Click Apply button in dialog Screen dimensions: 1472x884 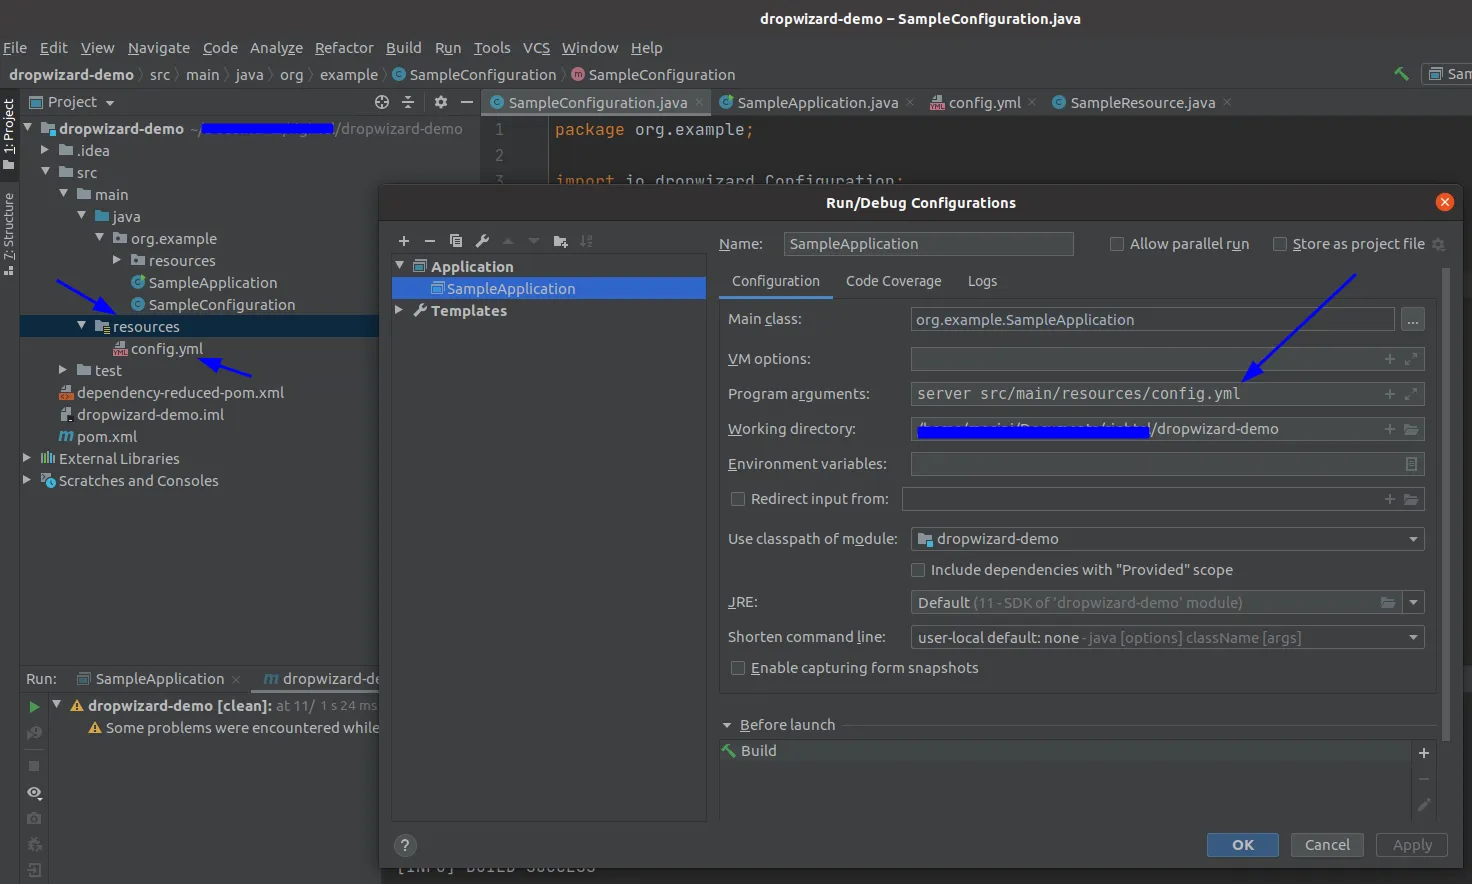[1412, 845]
